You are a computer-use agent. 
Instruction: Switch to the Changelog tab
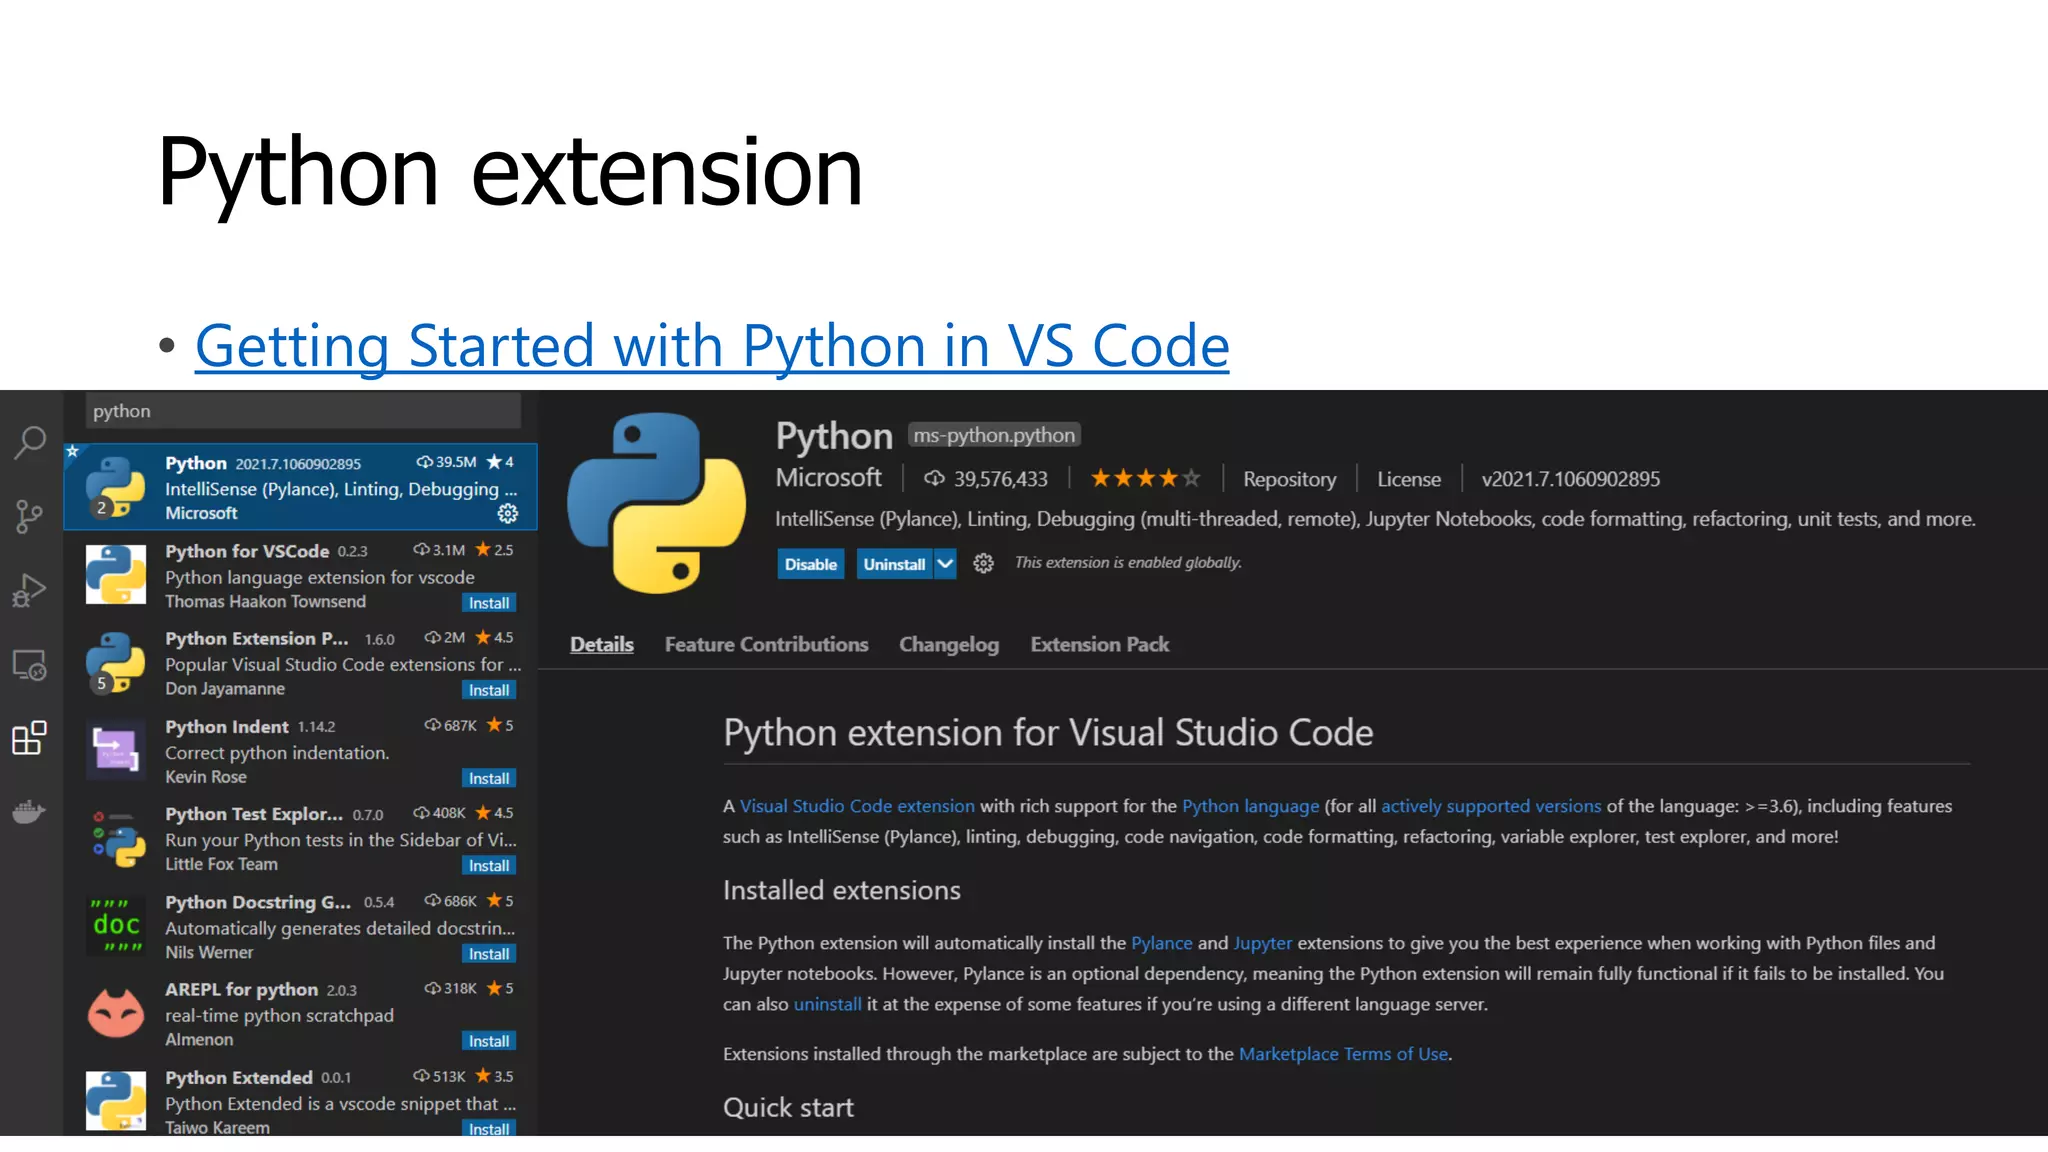point(949,645)
